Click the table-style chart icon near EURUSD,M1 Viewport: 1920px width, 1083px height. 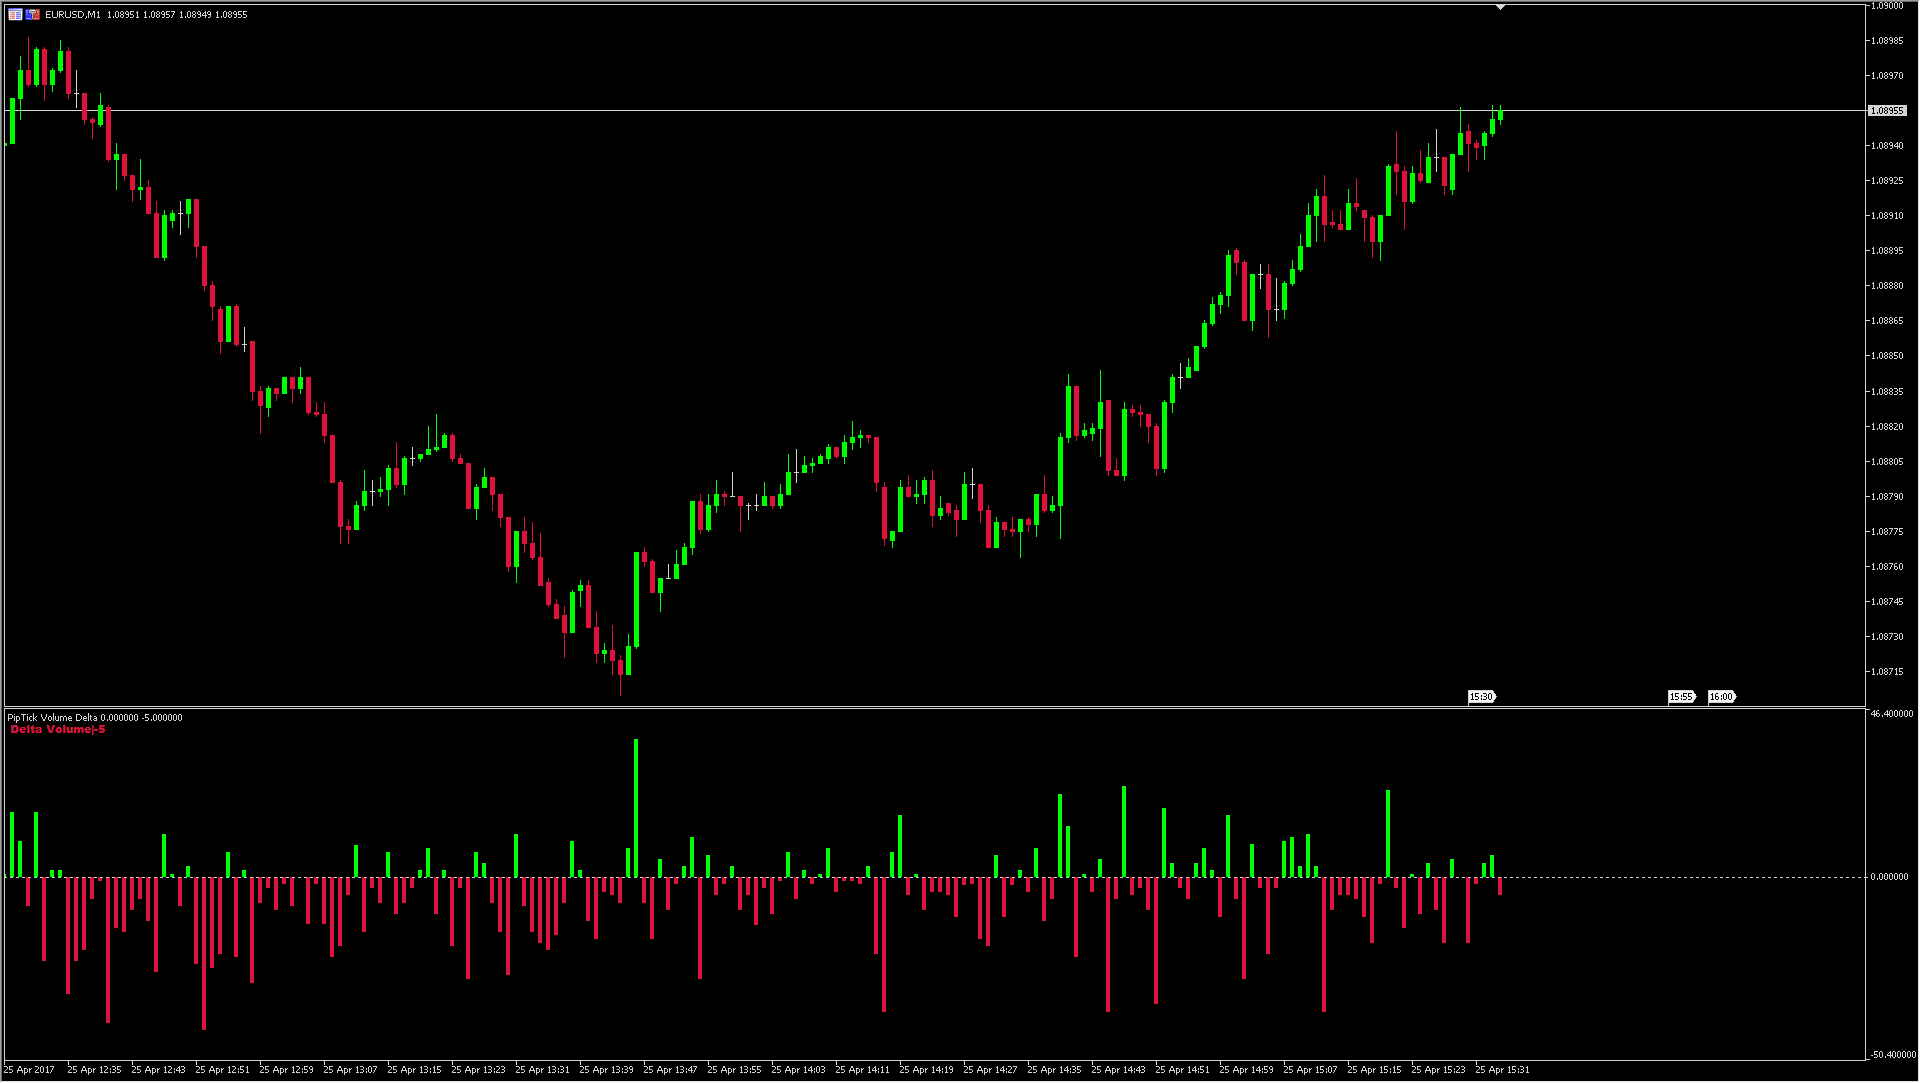pos(15,15)
